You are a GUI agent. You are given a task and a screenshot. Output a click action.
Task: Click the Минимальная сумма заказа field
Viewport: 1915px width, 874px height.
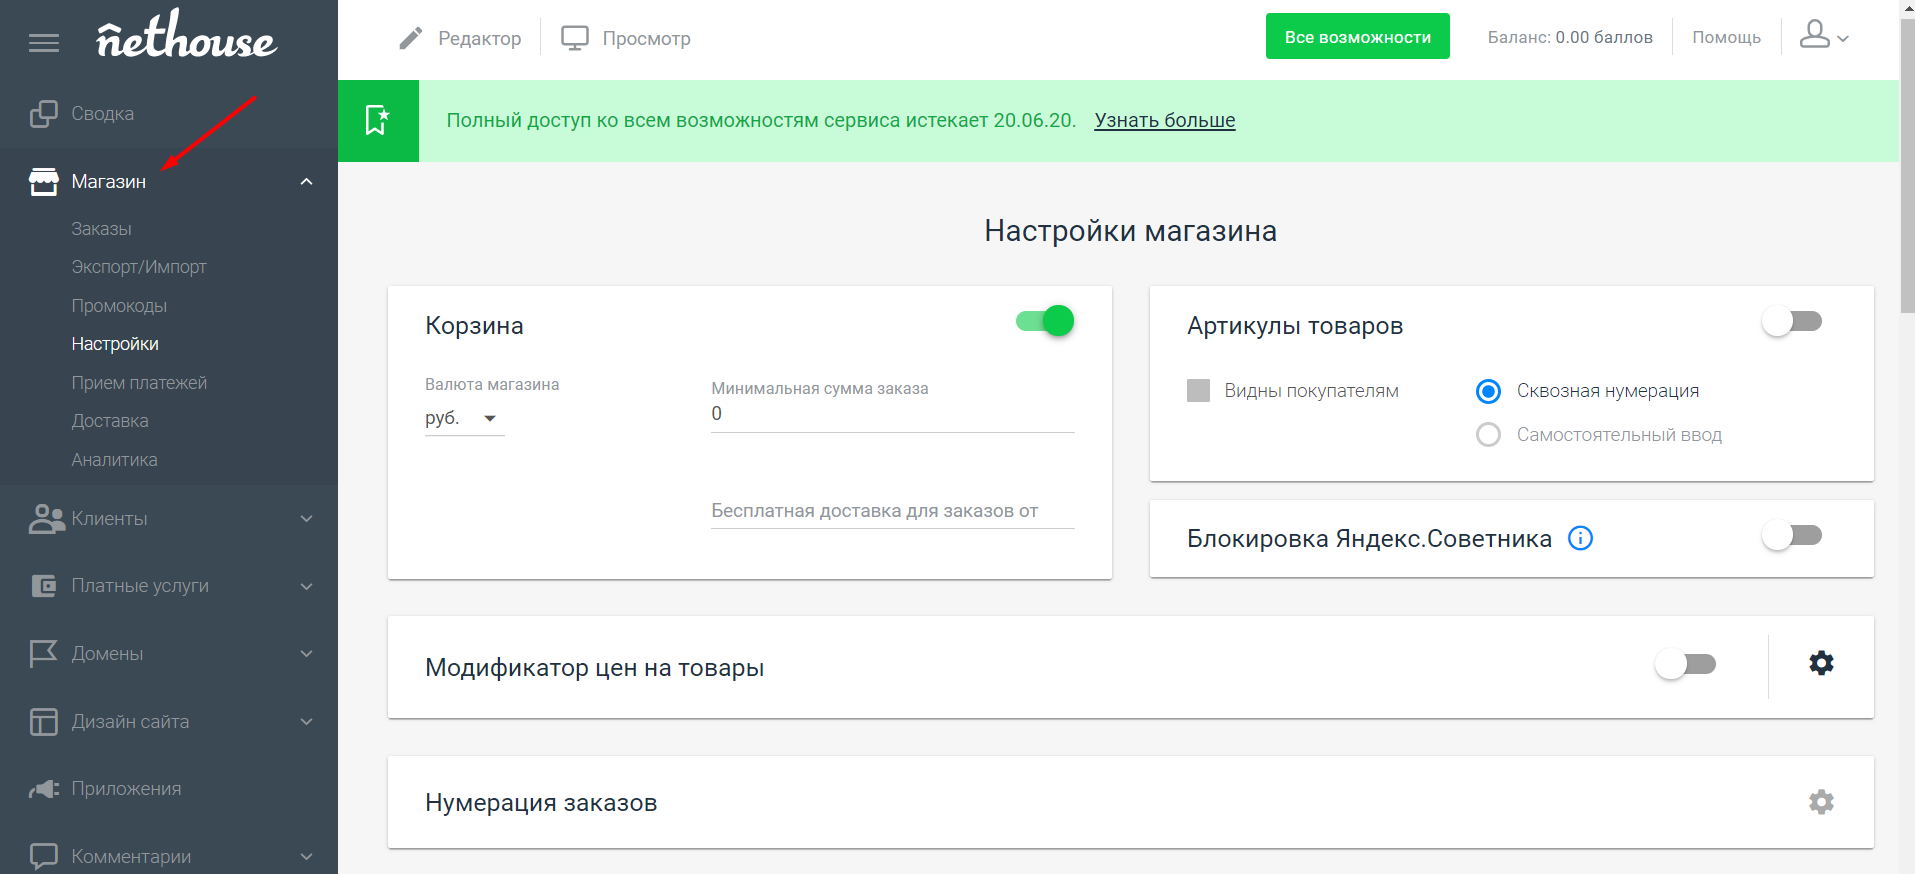tap(892, 414)
